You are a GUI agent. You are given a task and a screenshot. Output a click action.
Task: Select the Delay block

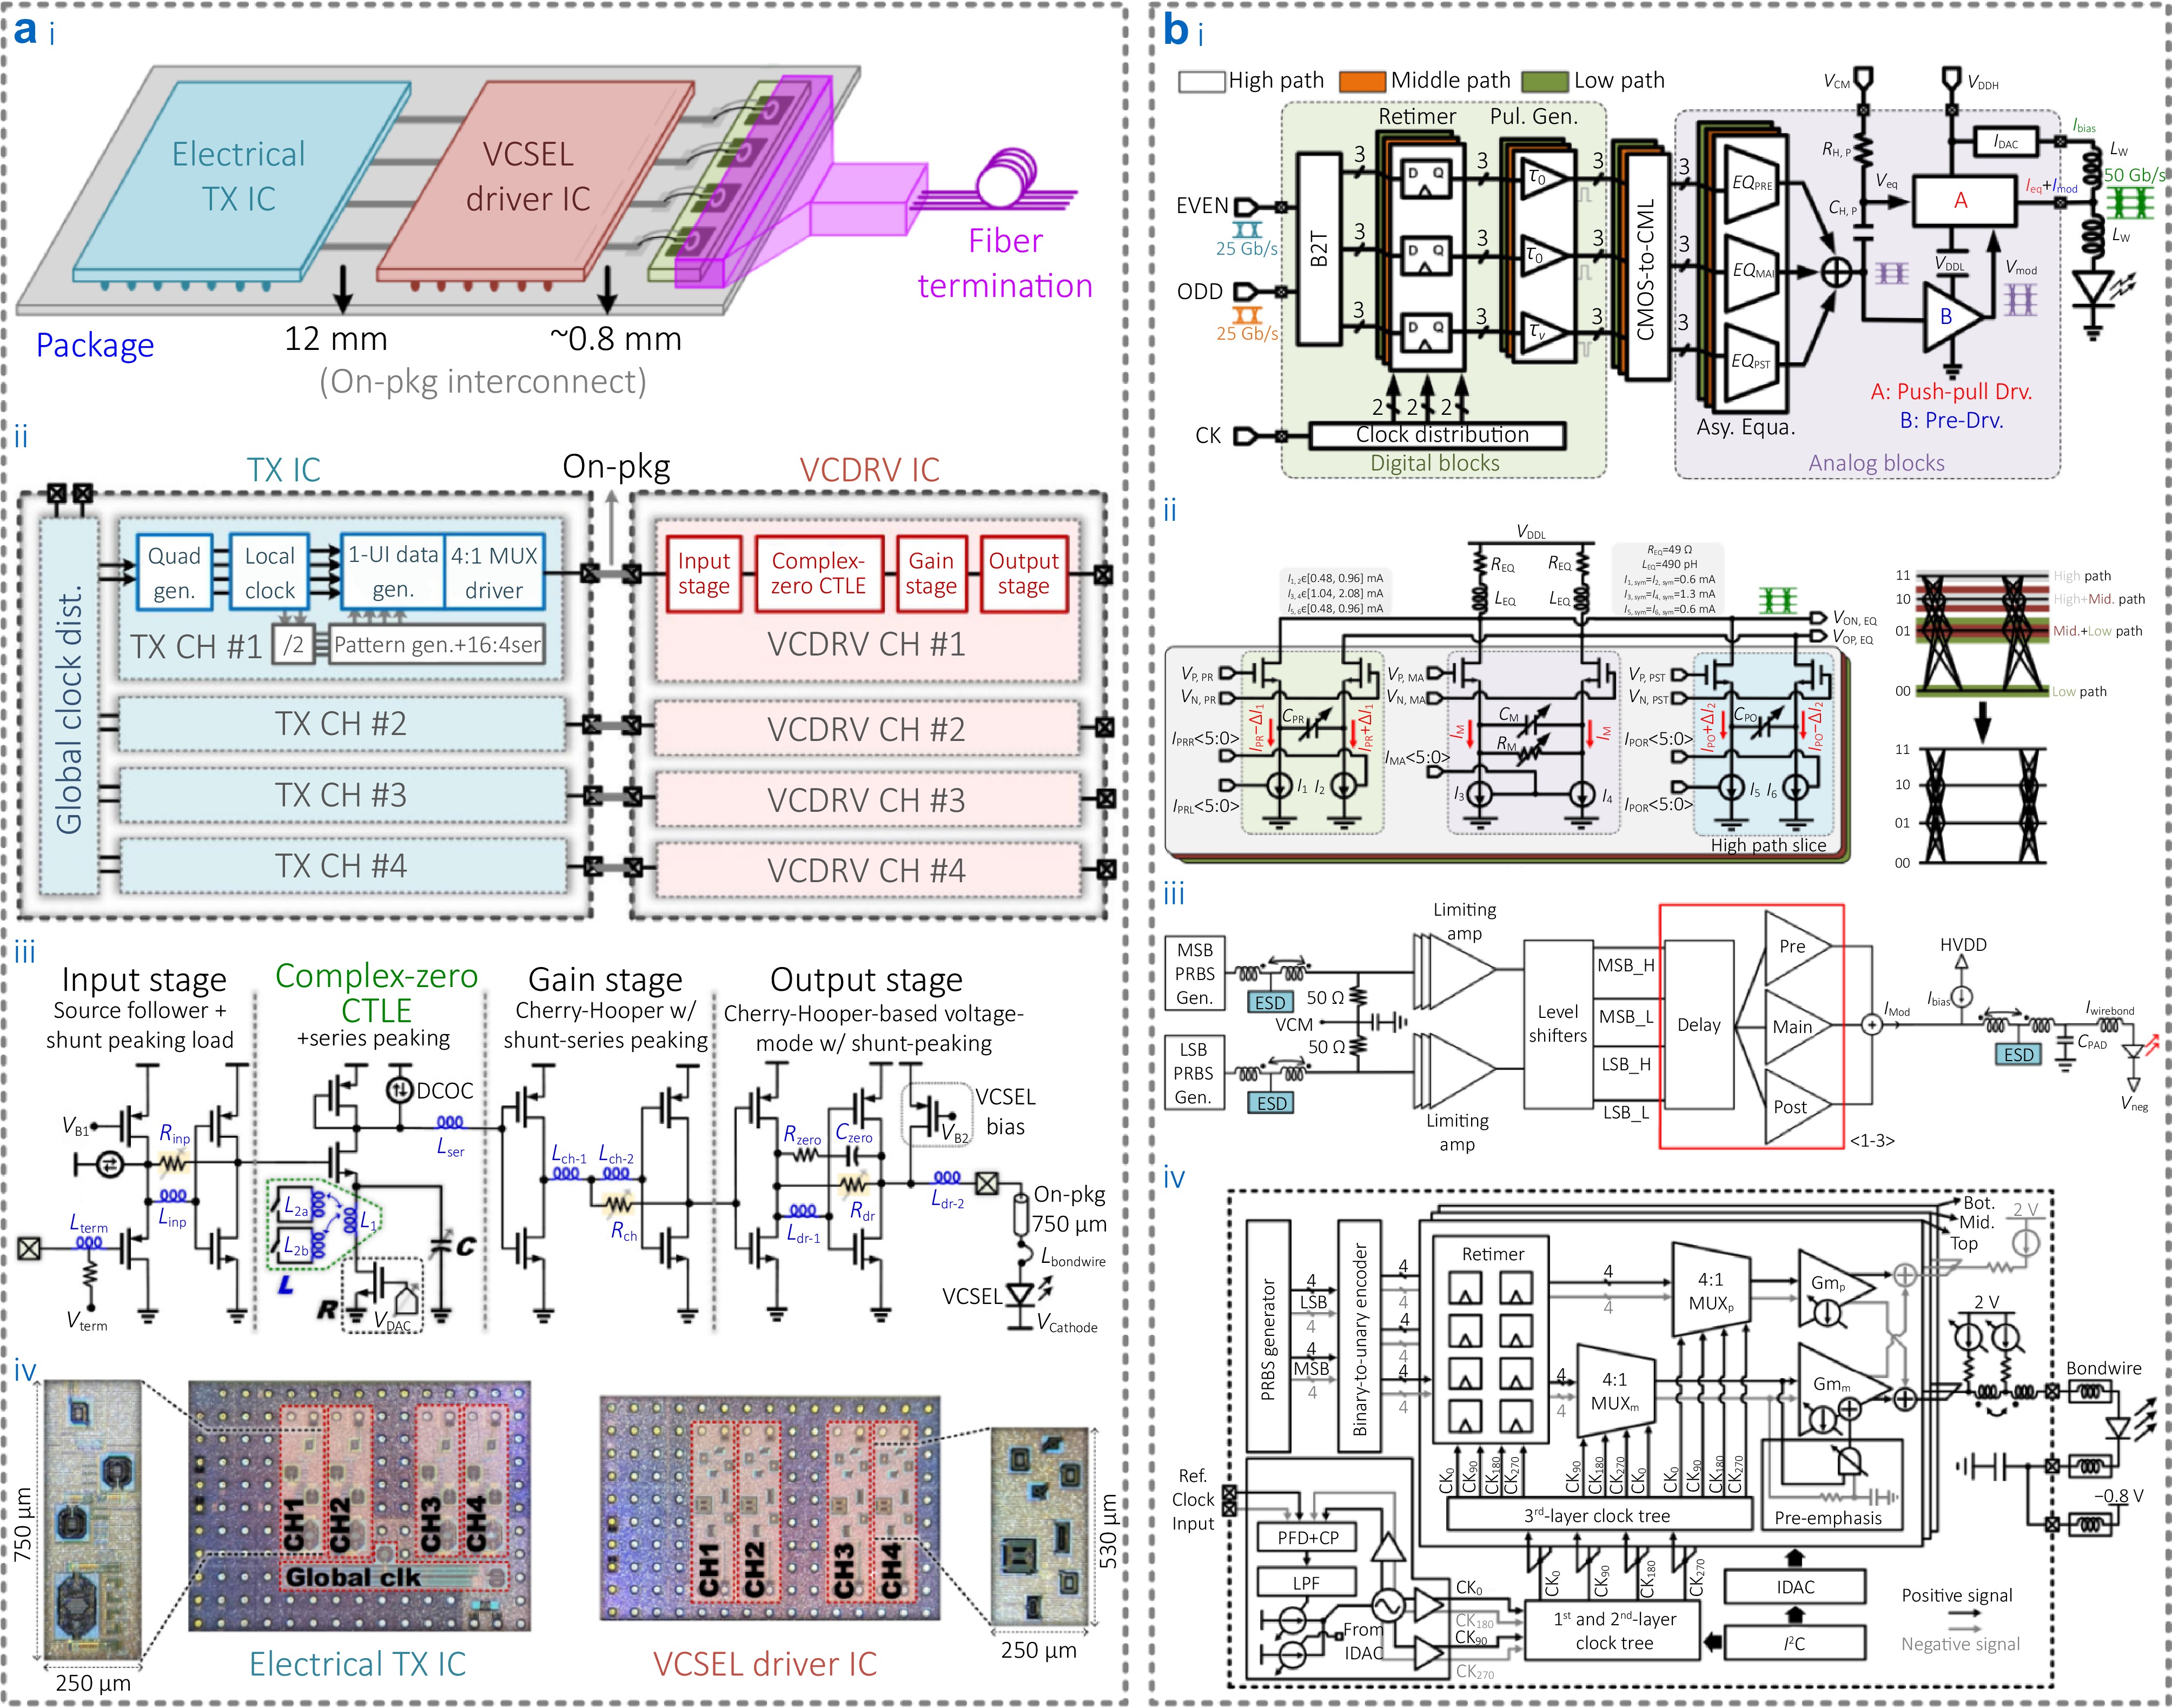[1699, 1025]
